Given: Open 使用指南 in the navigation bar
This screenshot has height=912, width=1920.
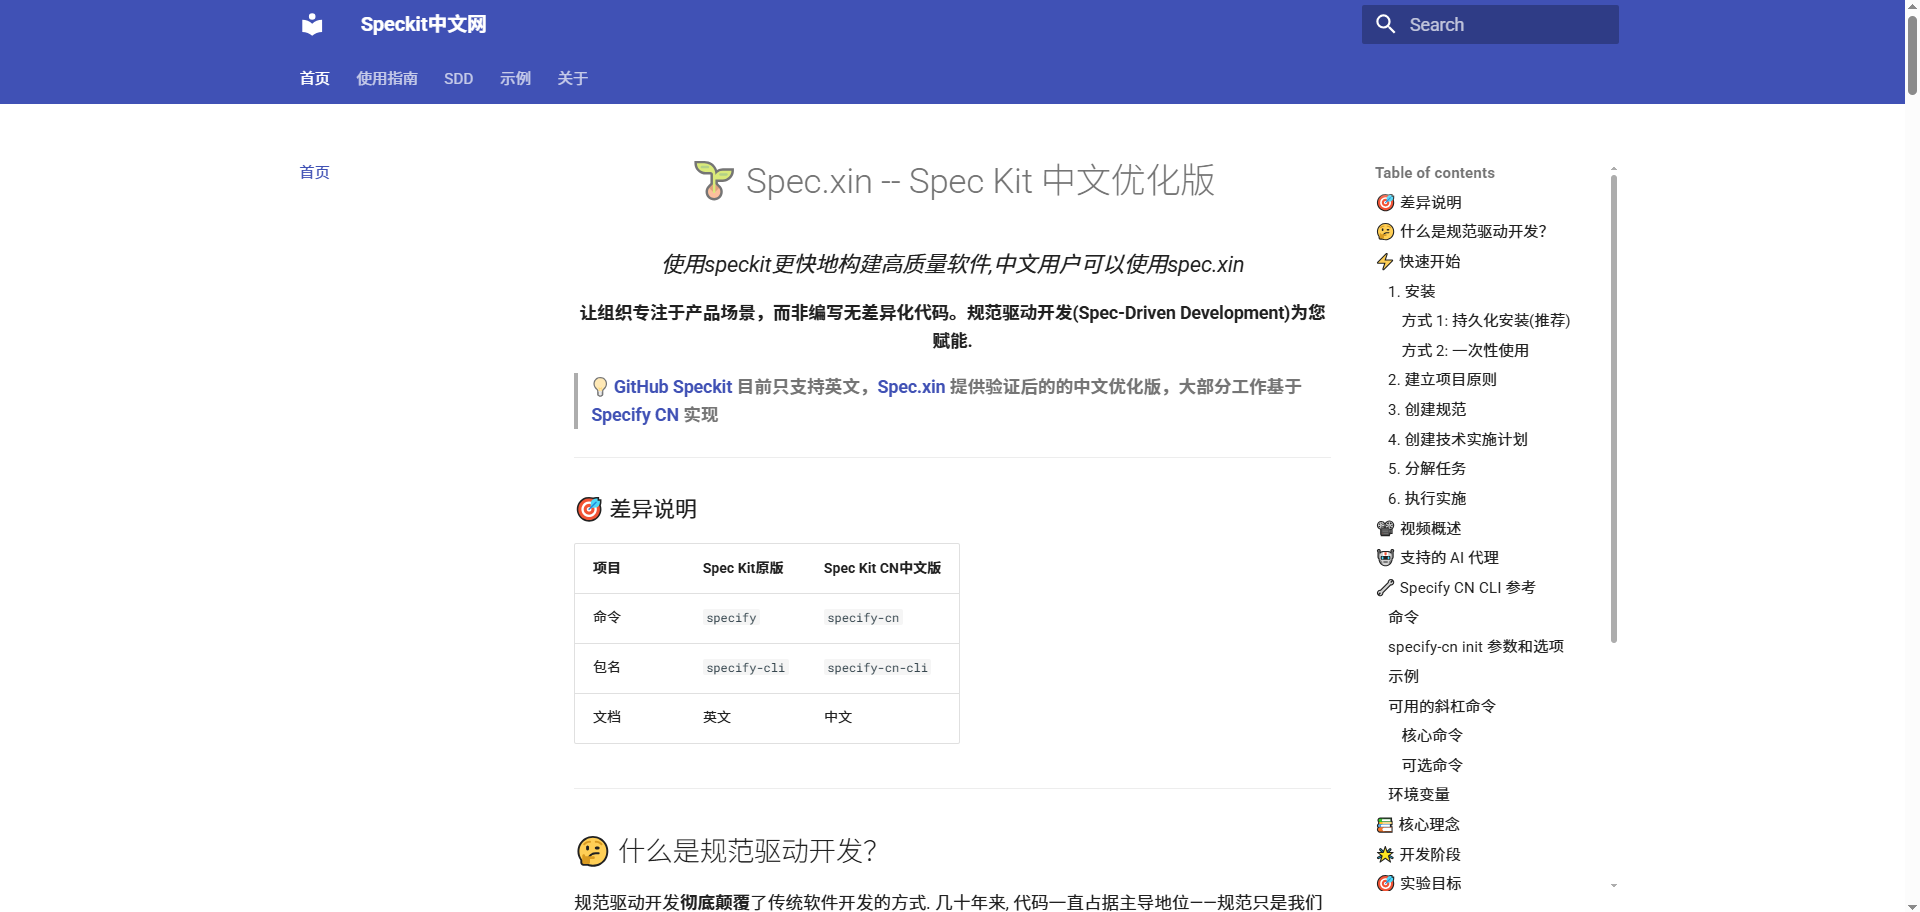Looking at the screenshot, I should [386, 78].
